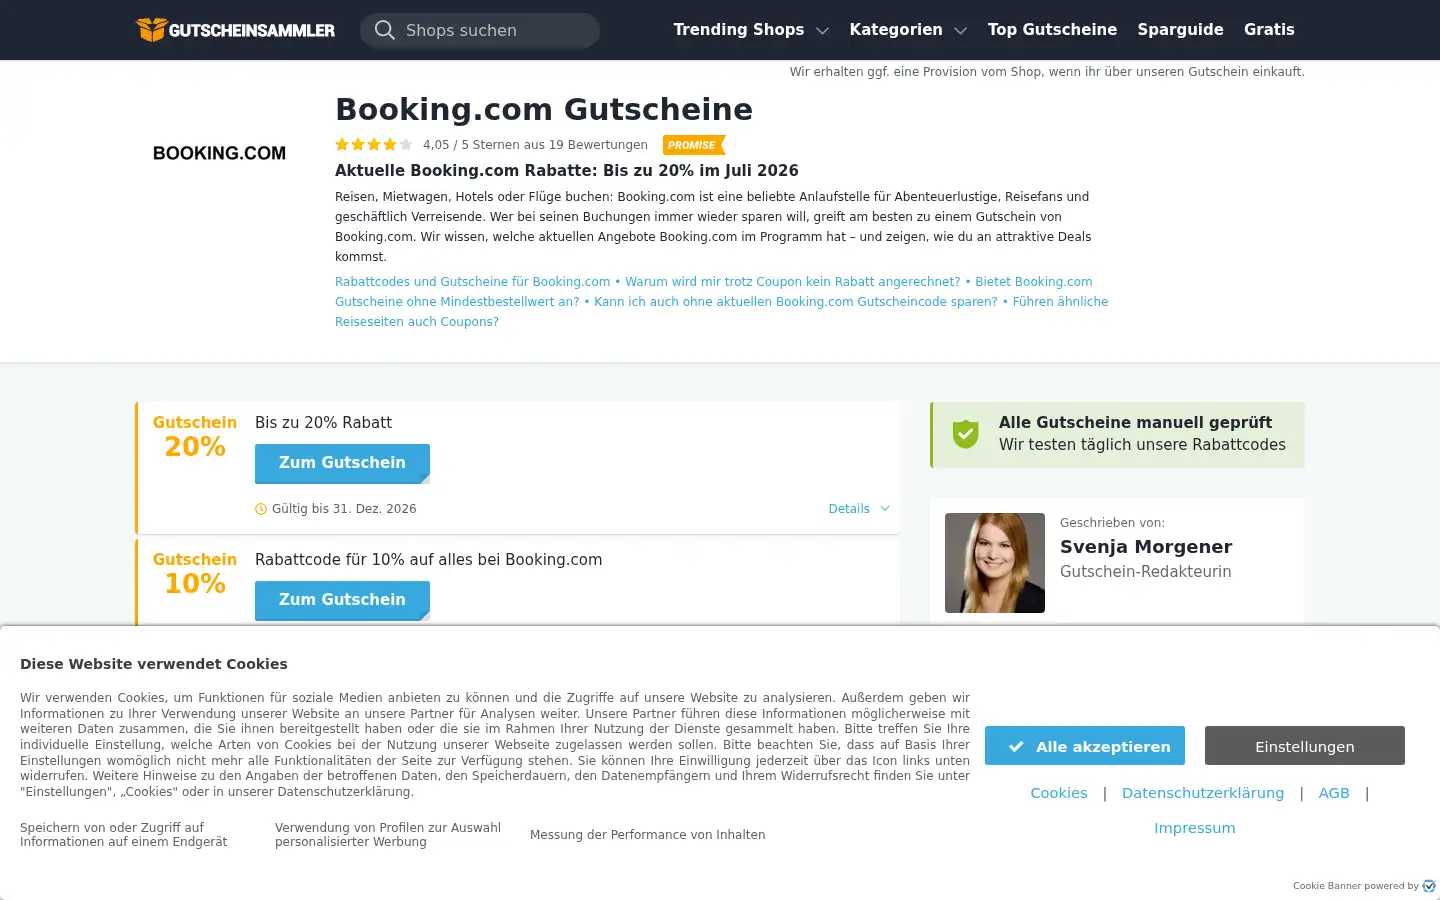The height and width of the screenshot is (900, 1440).
Task: Click the Gutschein-Redakteurin label
Action: point(1145,572)
